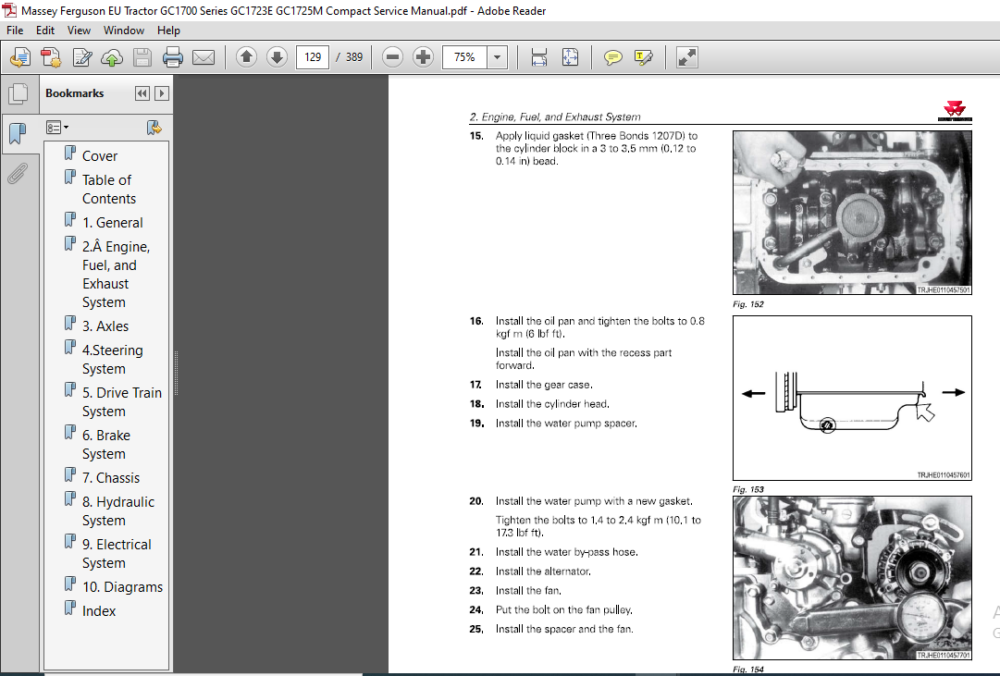
Task: Open the Help menu
Action: (x=168, y=30)
